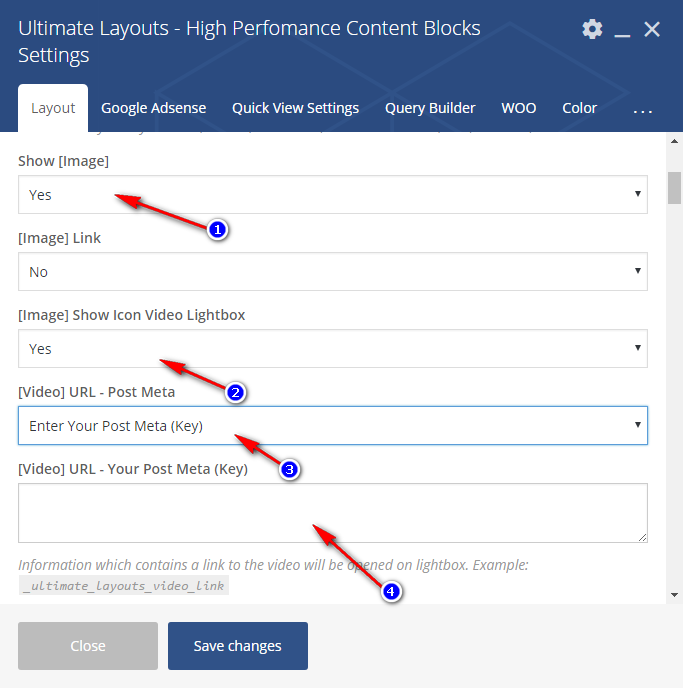Screen dimensions: 683x688
Task: Open the settings gear in header
Action: (593, 29)
